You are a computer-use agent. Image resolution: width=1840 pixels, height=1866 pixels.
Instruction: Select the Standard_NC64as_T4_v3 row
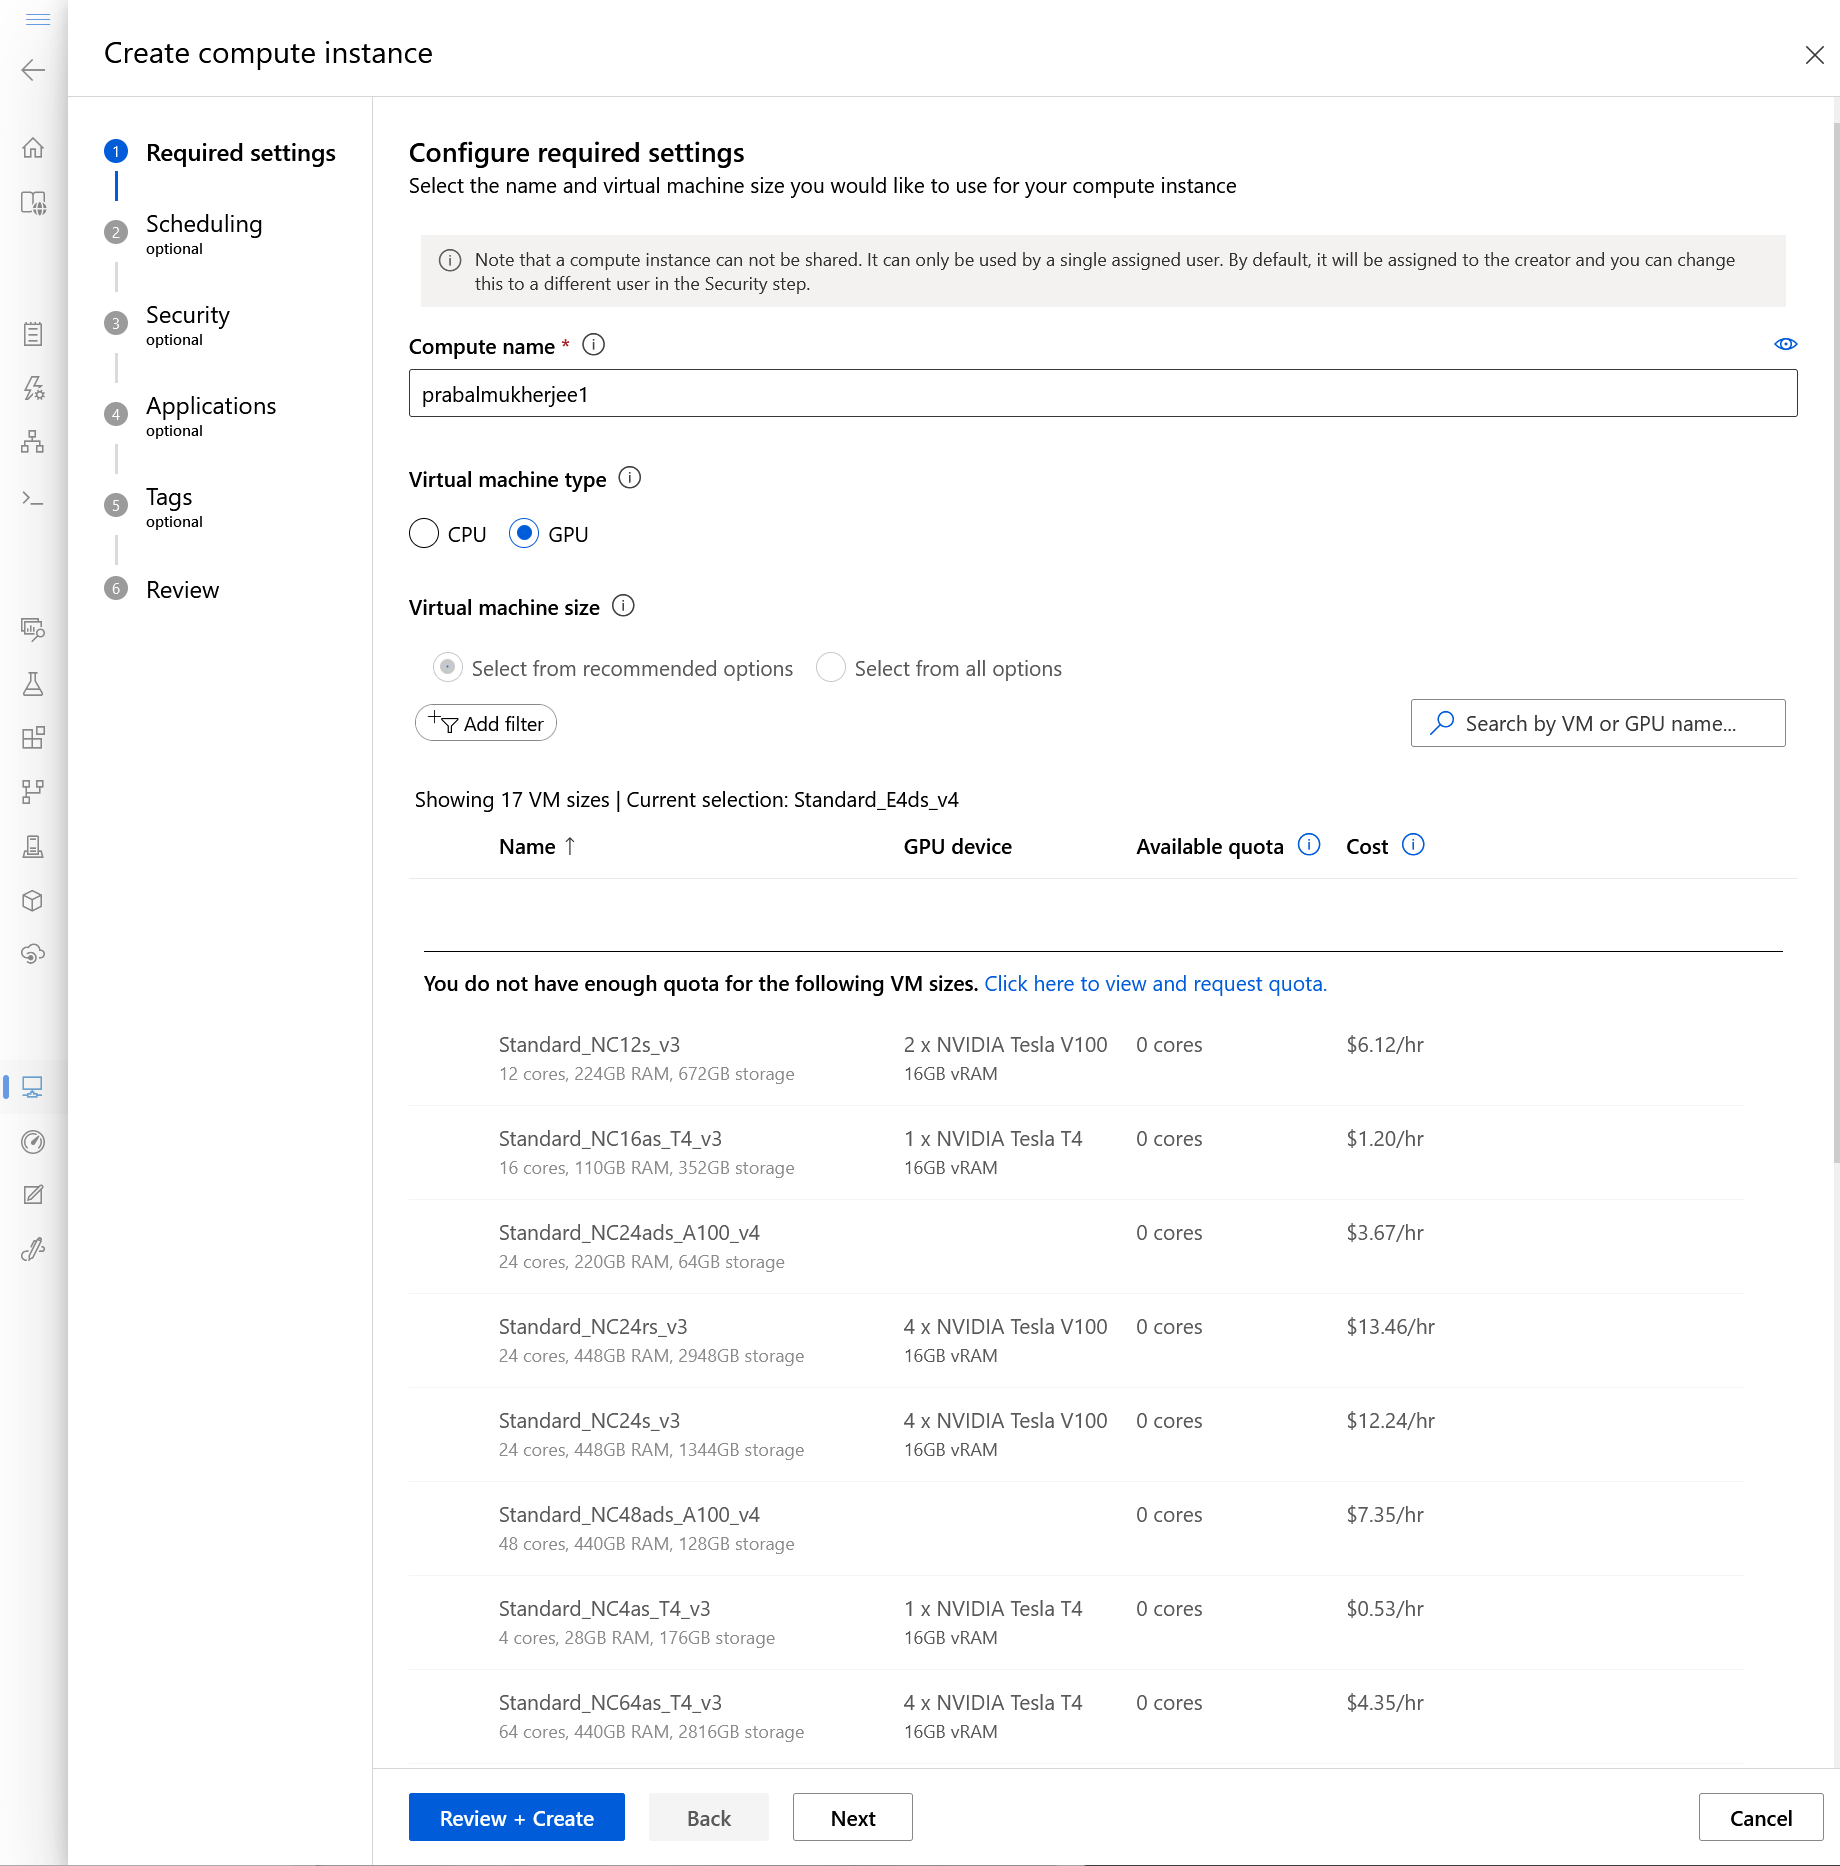pyautogui.click(x=1076, y=1716)
